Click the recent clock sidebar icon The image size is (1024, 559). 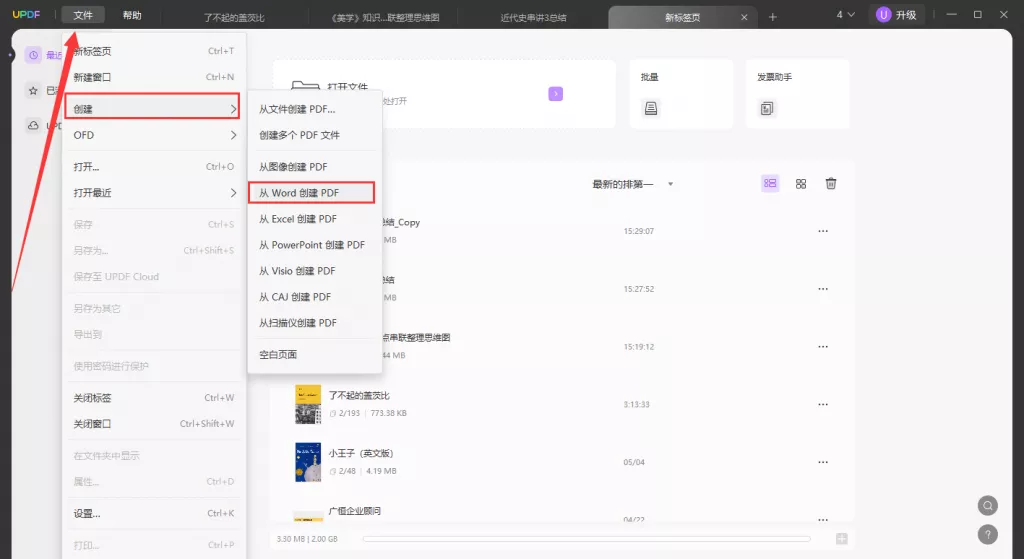[x=33, y=55]
